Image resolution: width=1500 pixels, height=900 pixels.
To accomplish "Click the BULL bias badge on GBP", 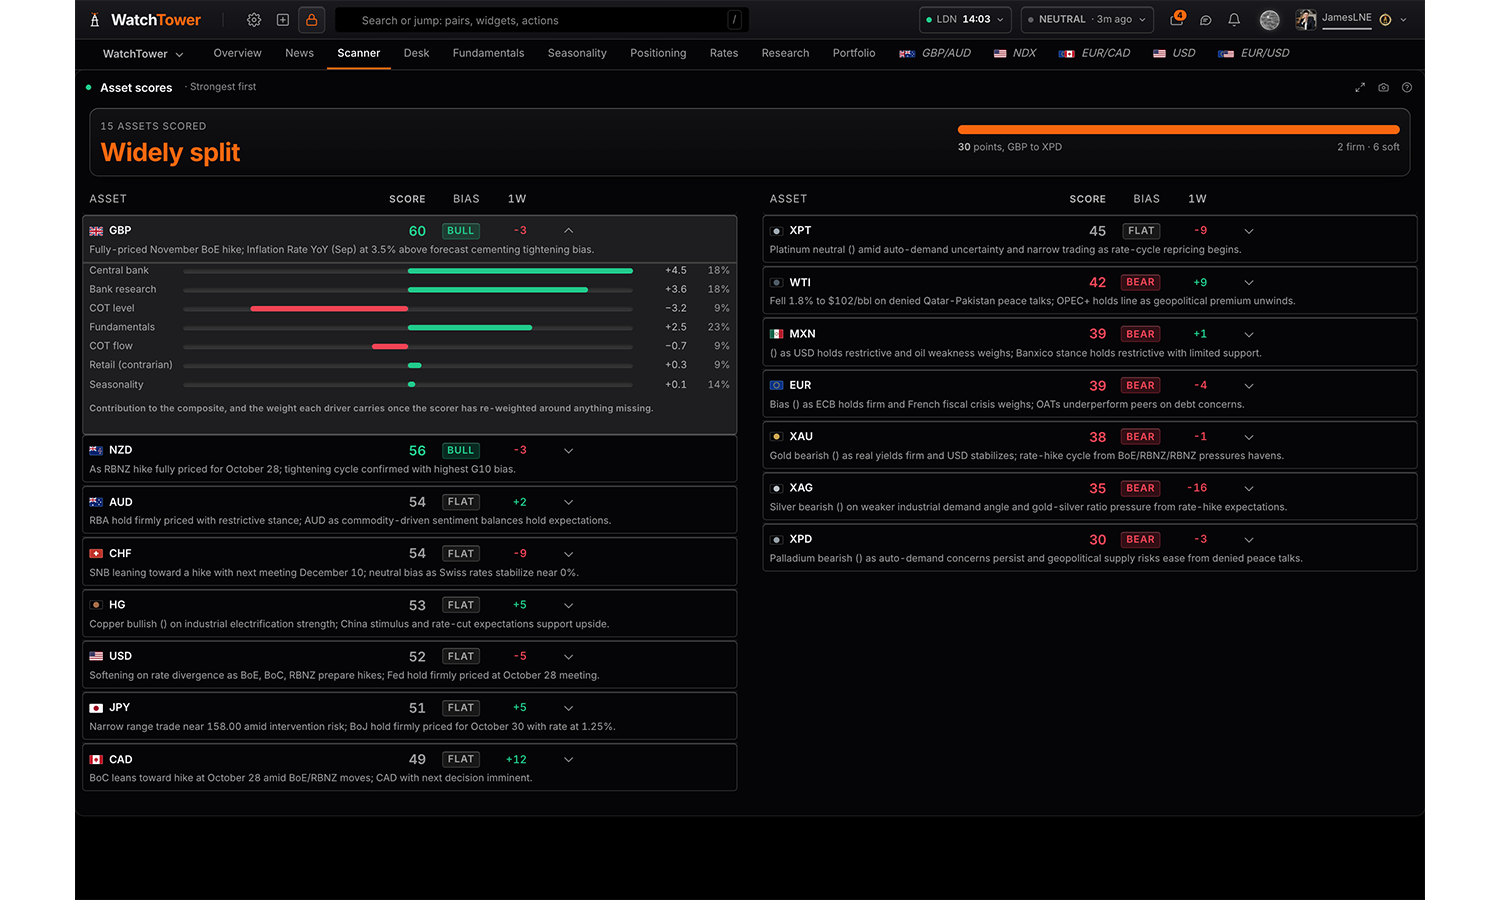I will click(461, 231).
